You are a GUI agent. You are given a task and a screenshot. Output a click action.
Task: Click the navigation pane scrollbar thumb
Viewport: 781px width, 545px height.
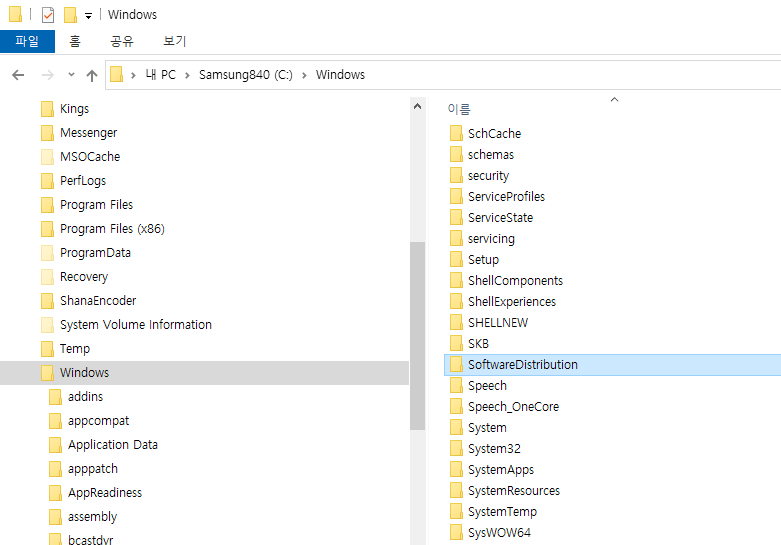(x=417, y=336)
